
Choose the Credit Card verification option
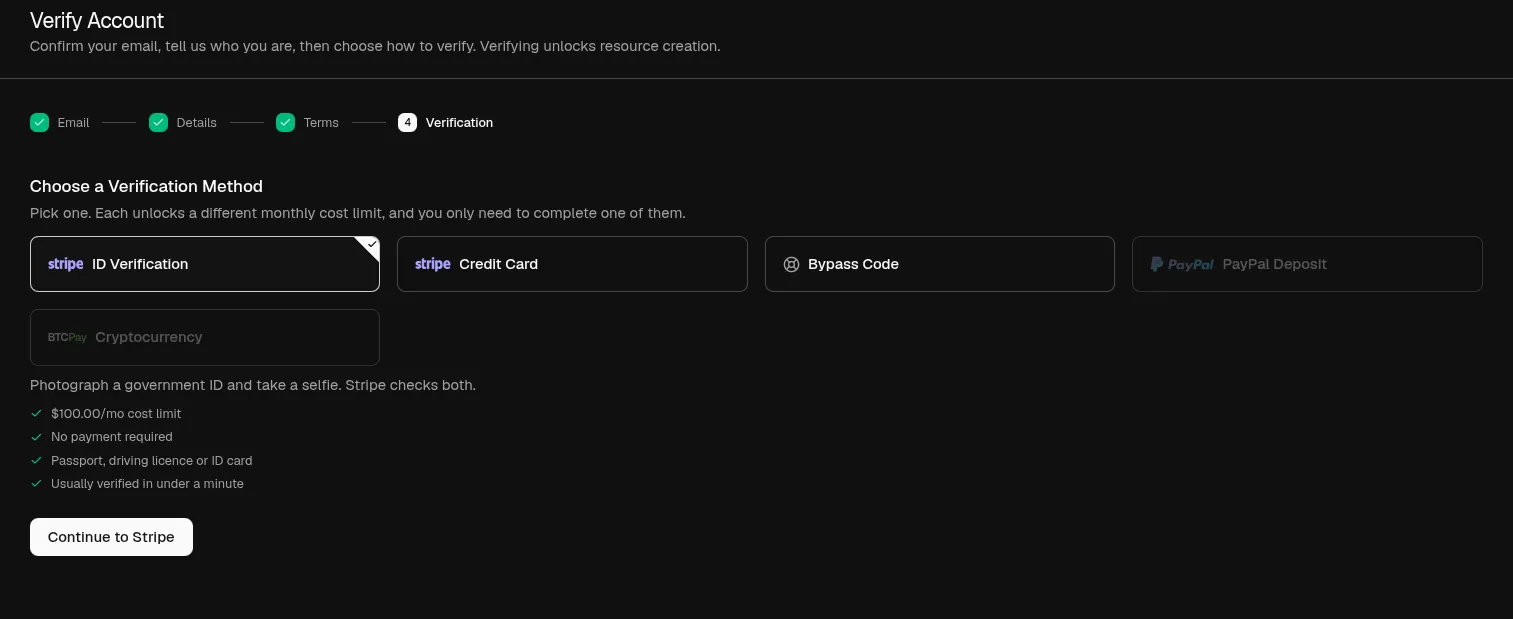(572, 264)
